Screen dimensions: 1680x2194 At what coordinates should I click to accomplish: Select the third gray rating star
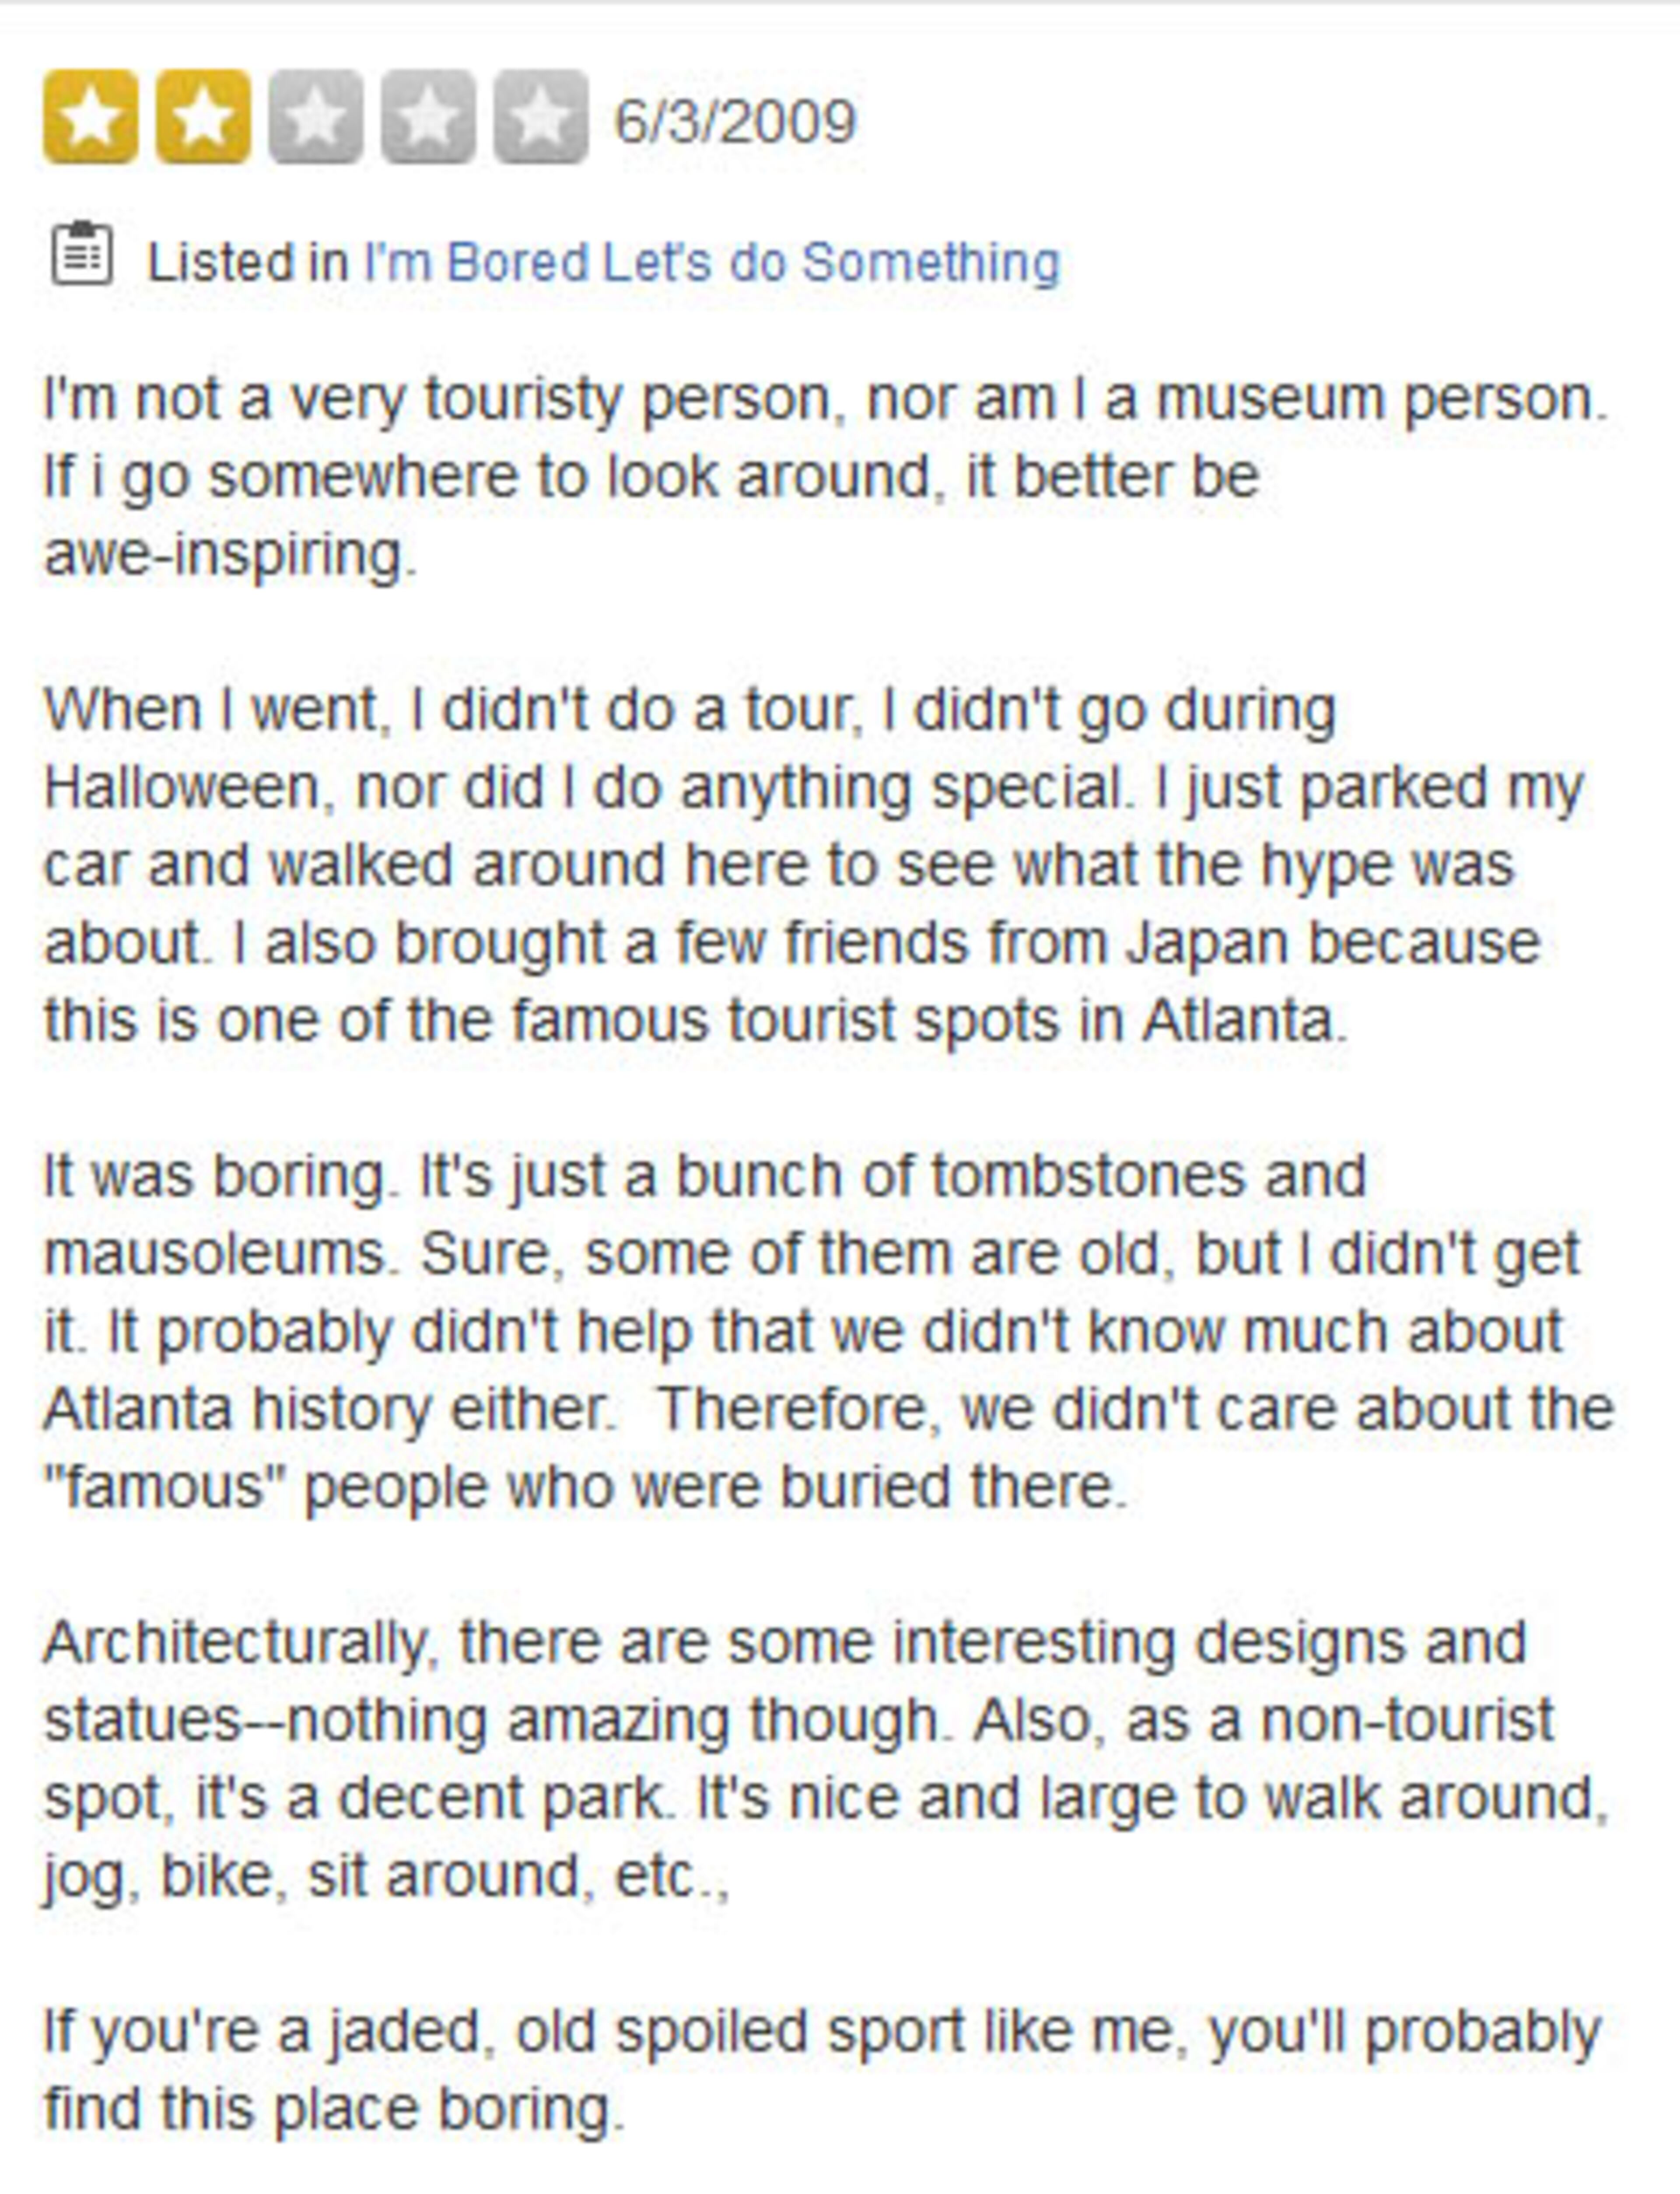316,117
